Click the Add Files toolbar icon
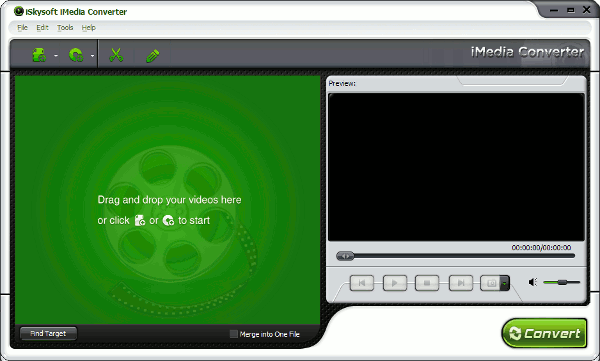 pyautogui.click(x=39, y=55)
